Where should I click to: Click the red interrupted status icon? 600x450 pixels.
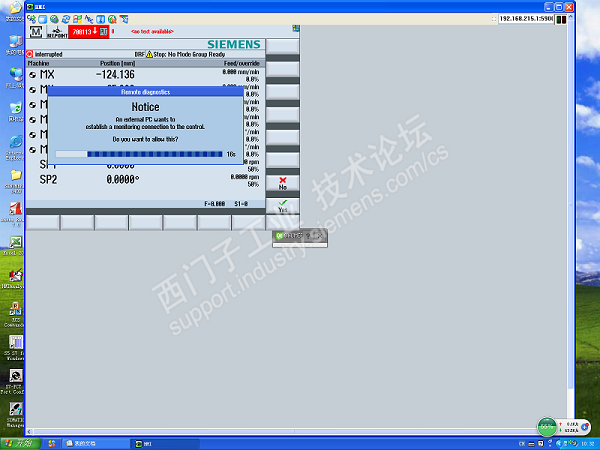[x=30, y=54]
